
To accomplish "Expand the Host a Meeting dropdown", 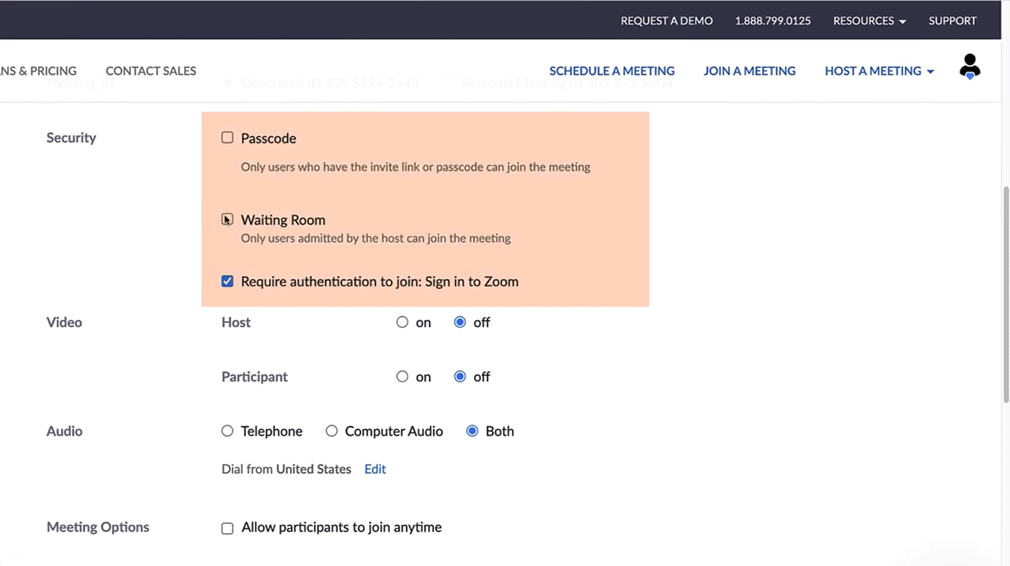I will (x=878, y=71).
